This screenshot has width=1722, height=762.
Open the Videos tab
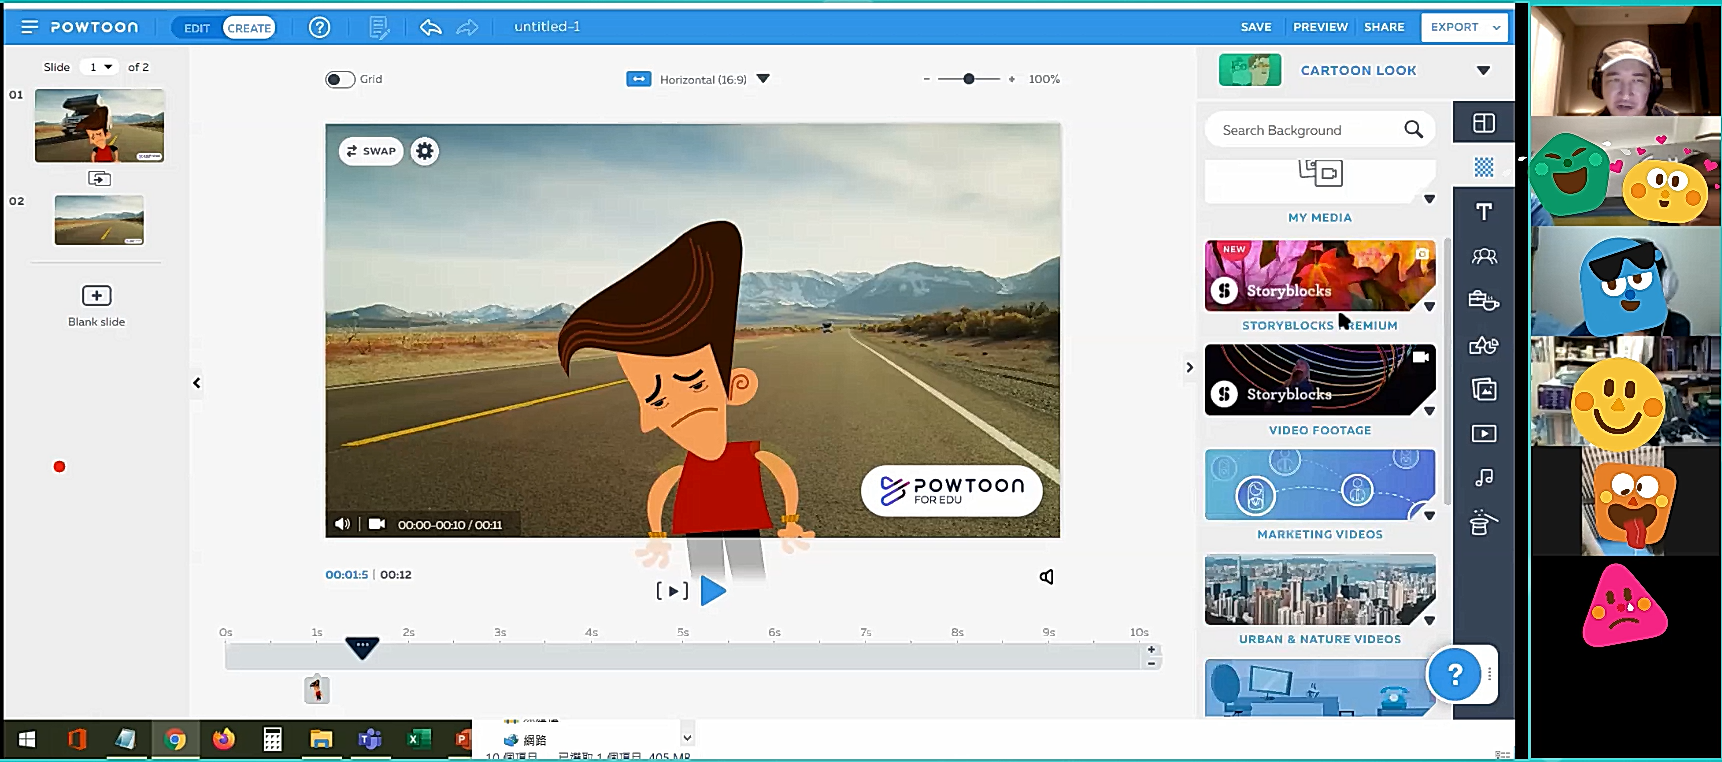pos(1484,433)
